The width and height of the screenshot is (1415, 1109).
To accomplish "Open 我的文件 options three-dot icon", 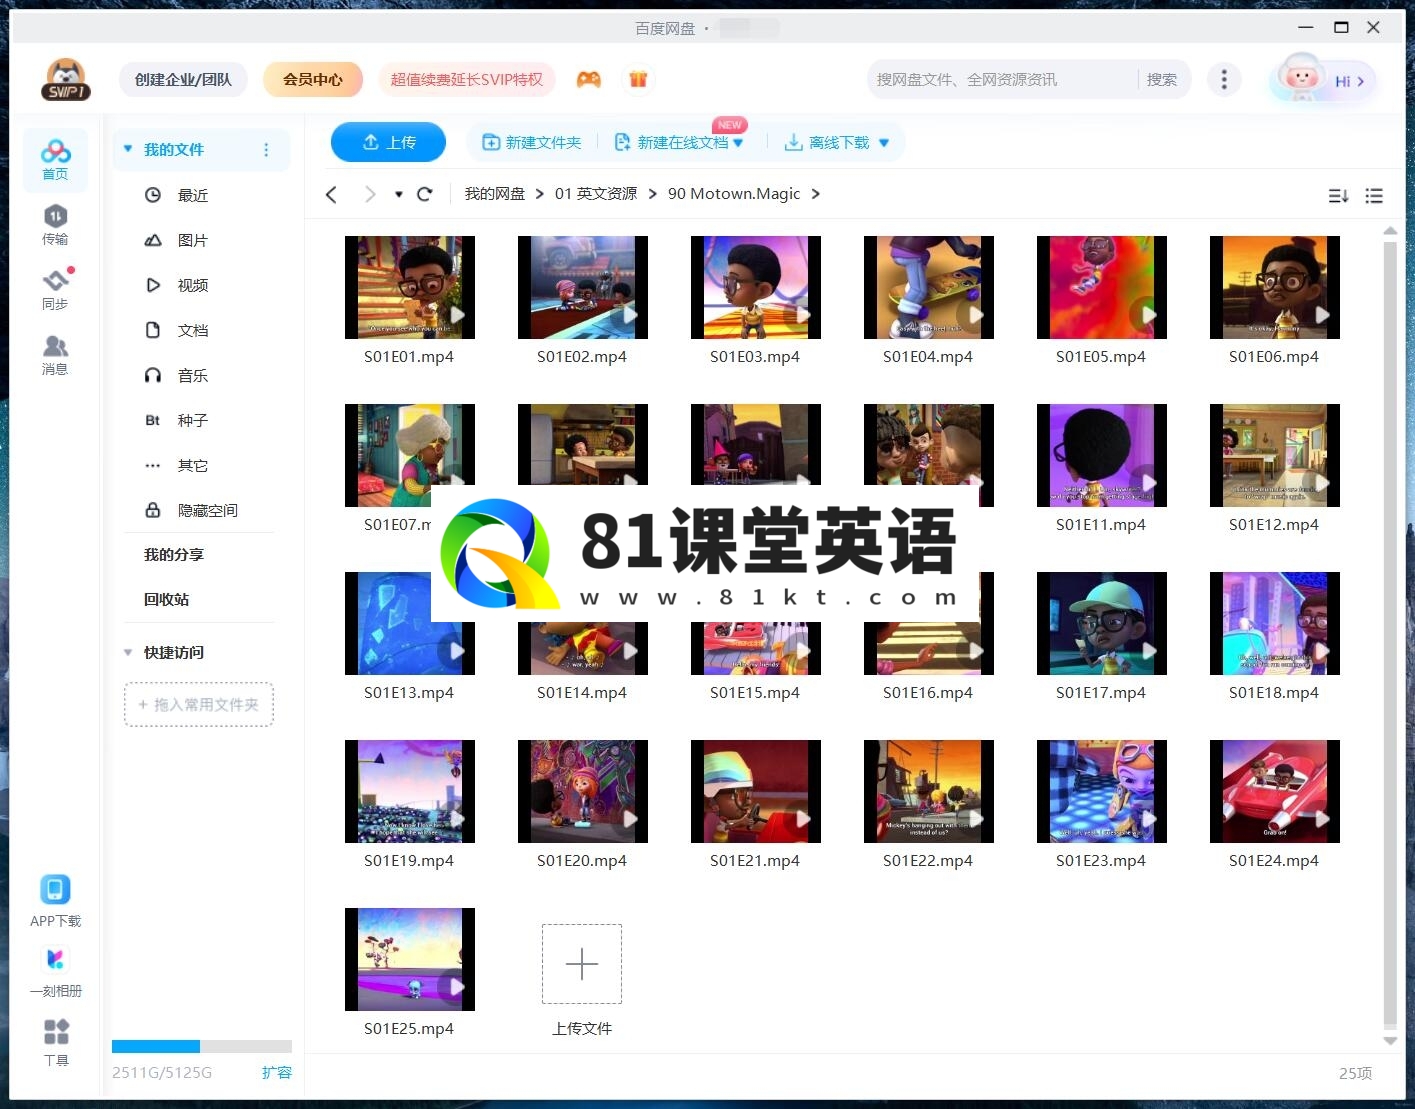I will (x=266, y=150).
